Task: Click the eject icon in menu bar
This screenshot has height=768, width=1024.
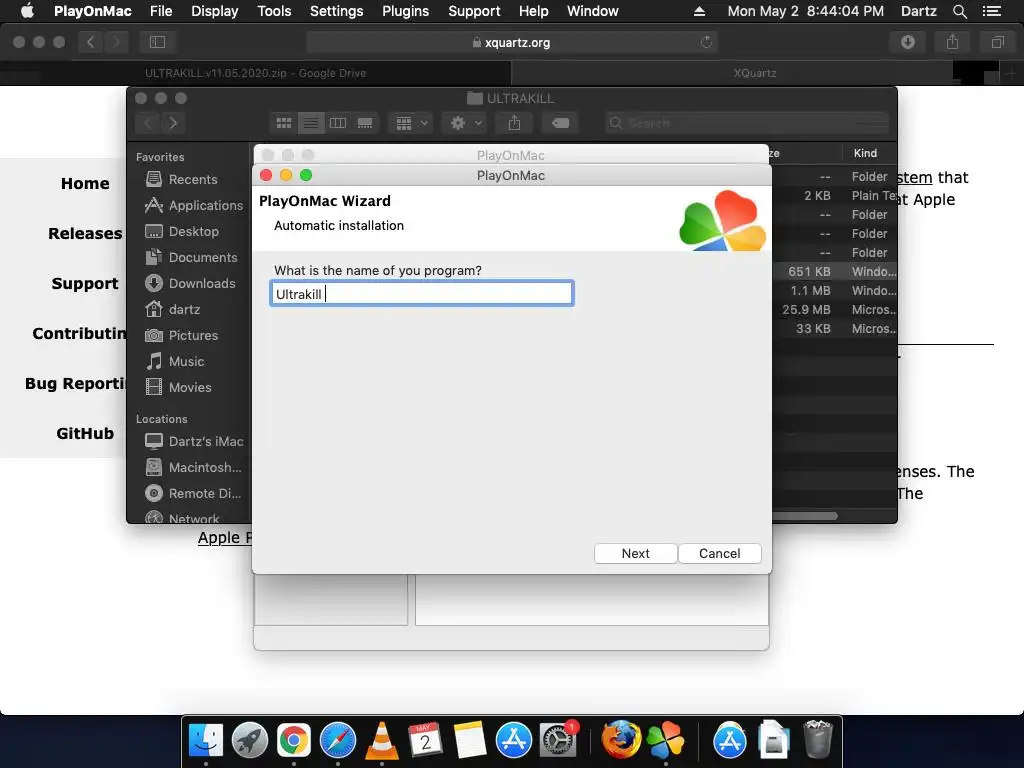Action: click(699, 11)
